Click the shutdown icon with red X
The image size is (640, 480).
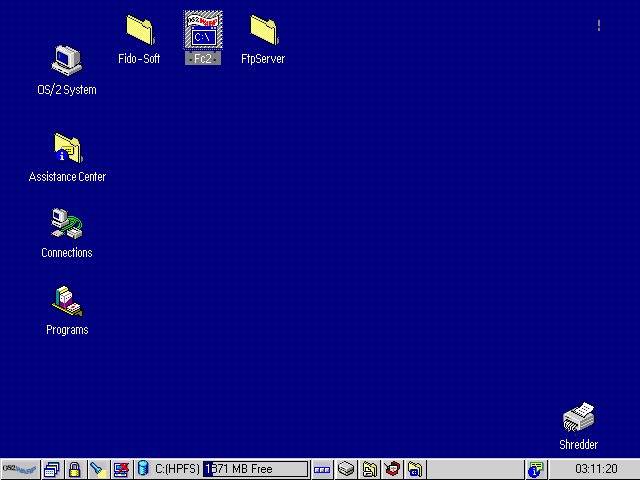121,469
